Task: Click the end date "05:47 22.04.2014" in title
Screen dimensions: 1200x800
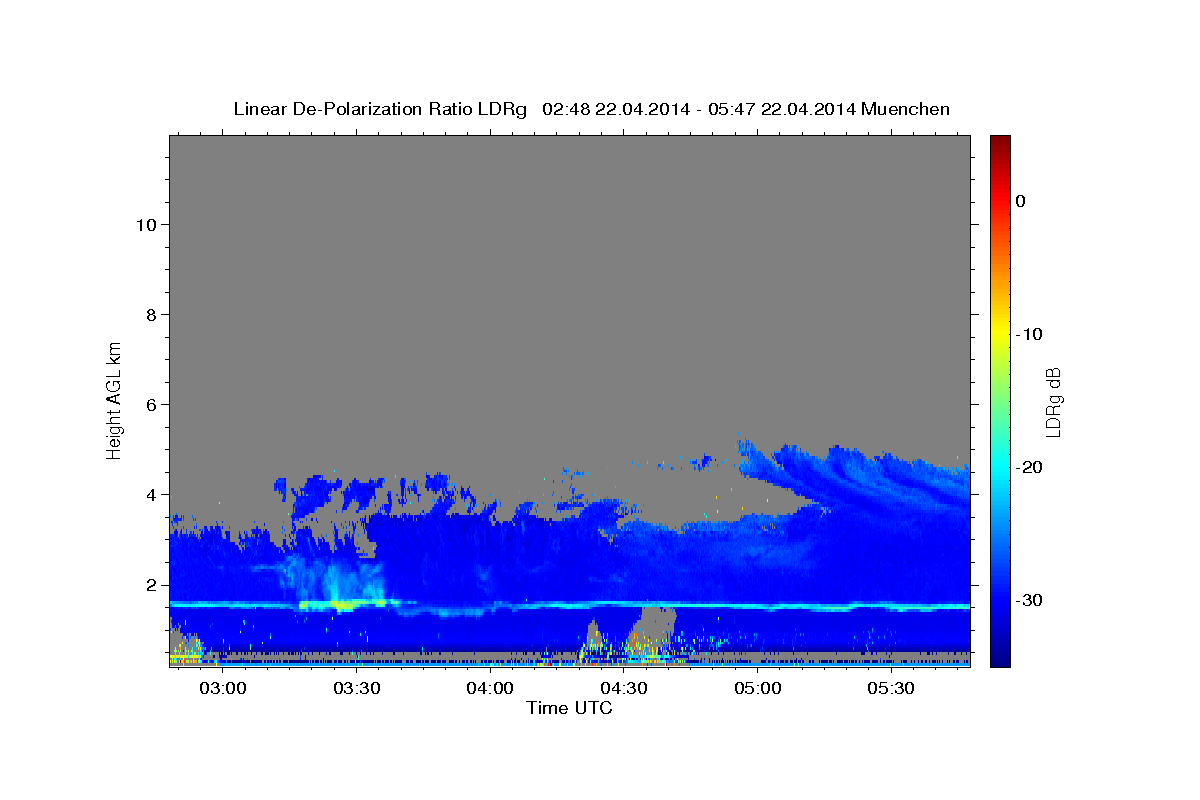Action: click(x=781, y=109)
